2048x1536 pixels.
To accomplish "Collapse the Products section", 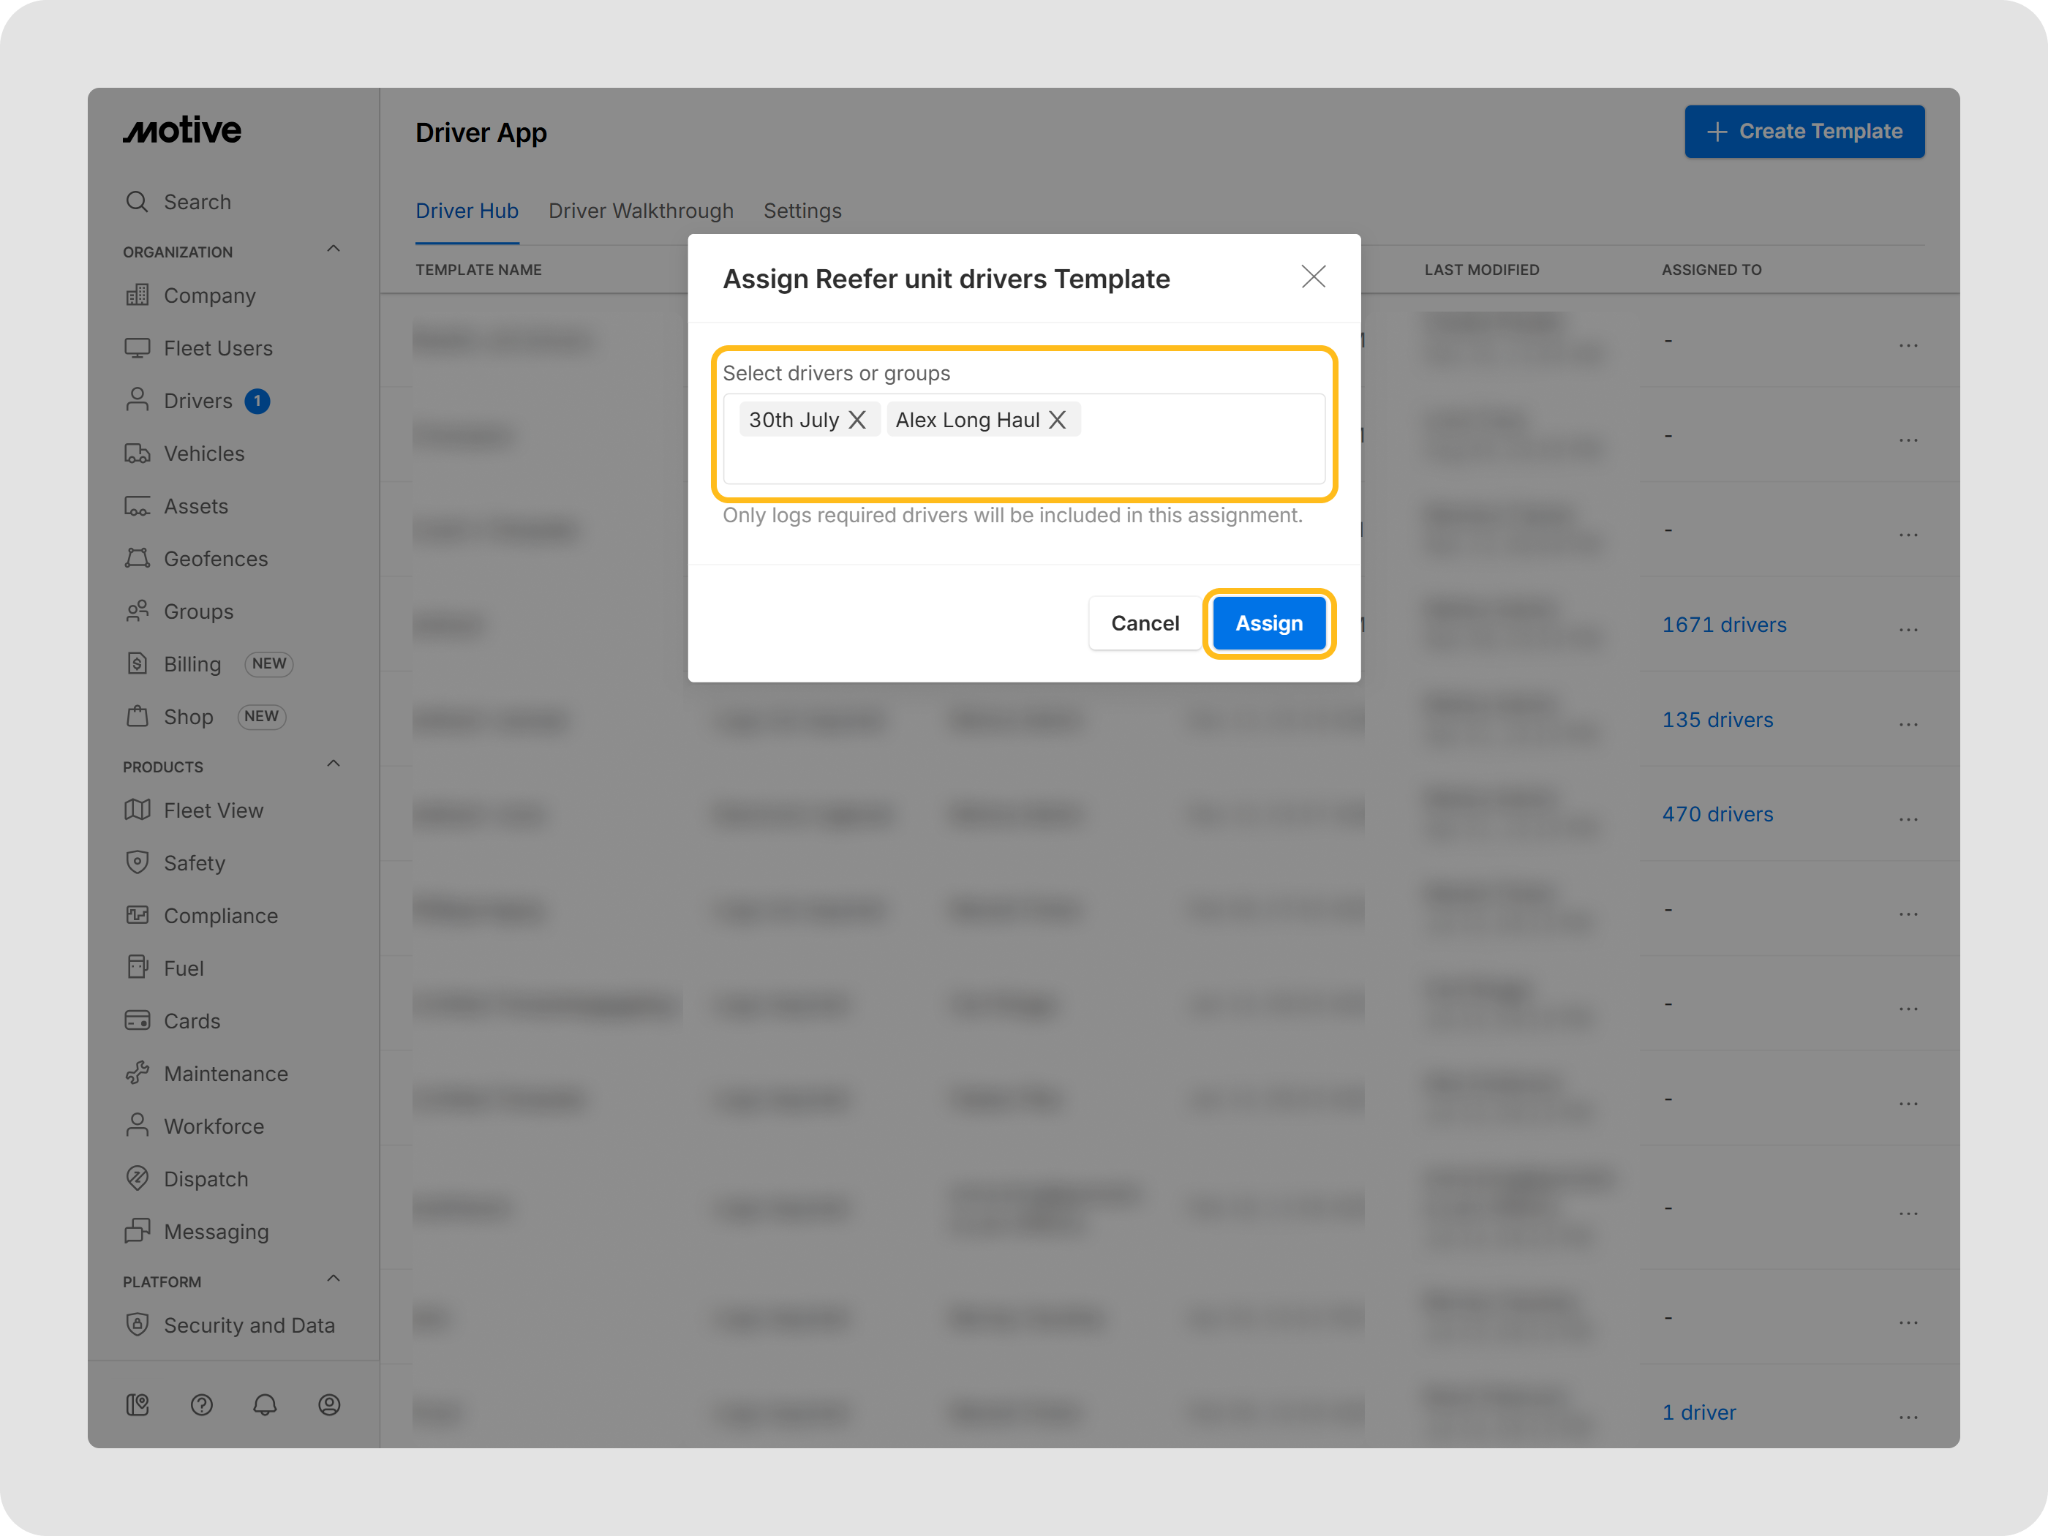I will 334,765.
